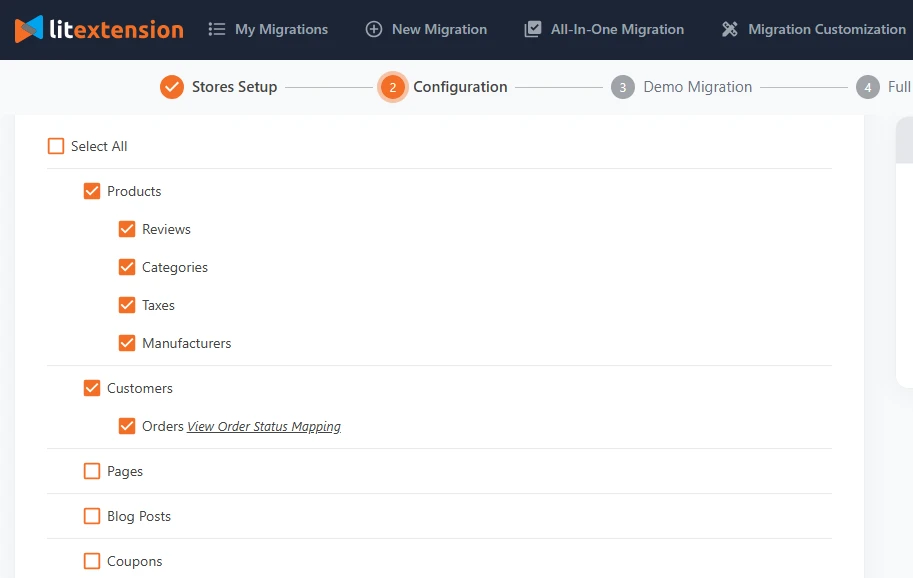Uncheck the Categories checkbox
The height and width of the screenshot is (578, 913).
(x=127, y=267)
